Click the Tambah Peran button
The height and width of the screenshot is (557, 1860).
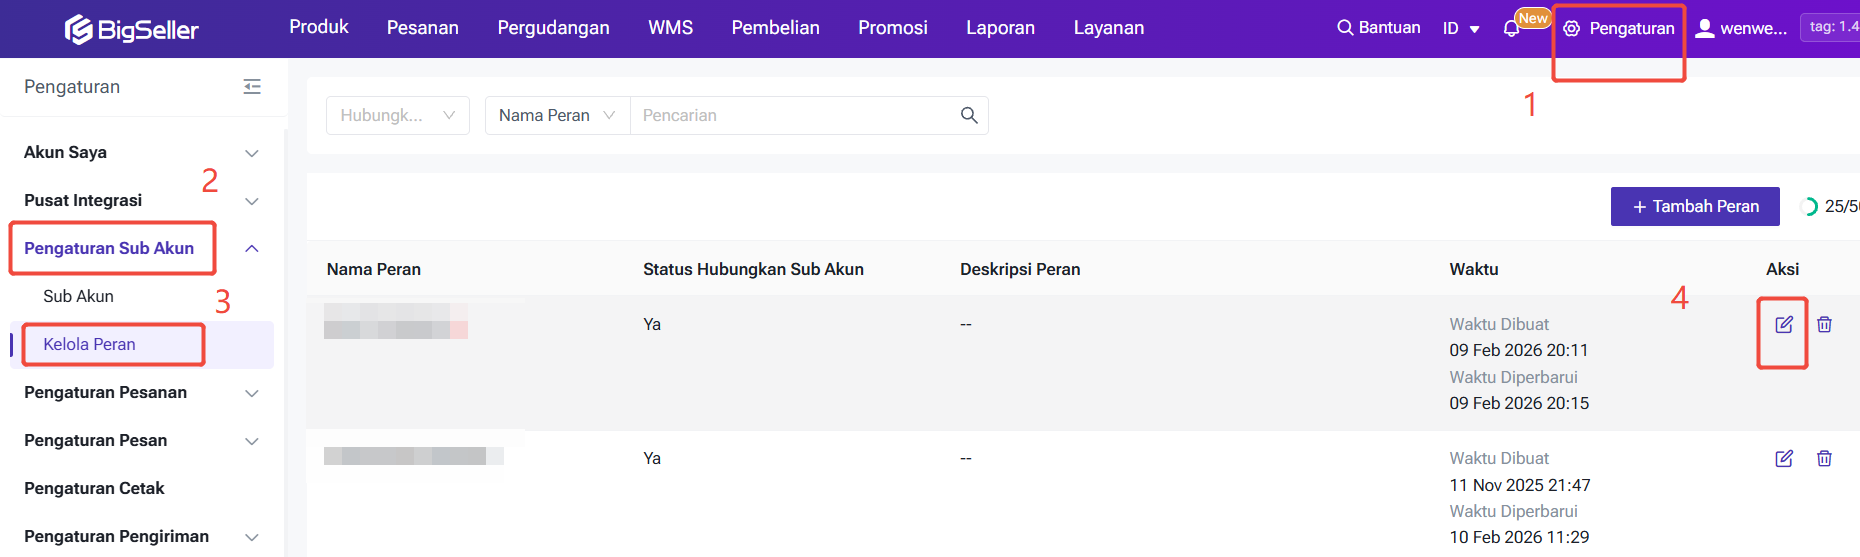pos(1695,206)
